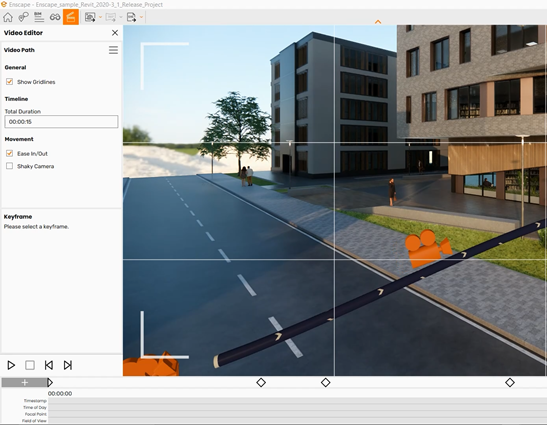Toggle the orange Video Editor clapperboard icon
This screenshot has height=425, width=547.
(x=71, y=17)
